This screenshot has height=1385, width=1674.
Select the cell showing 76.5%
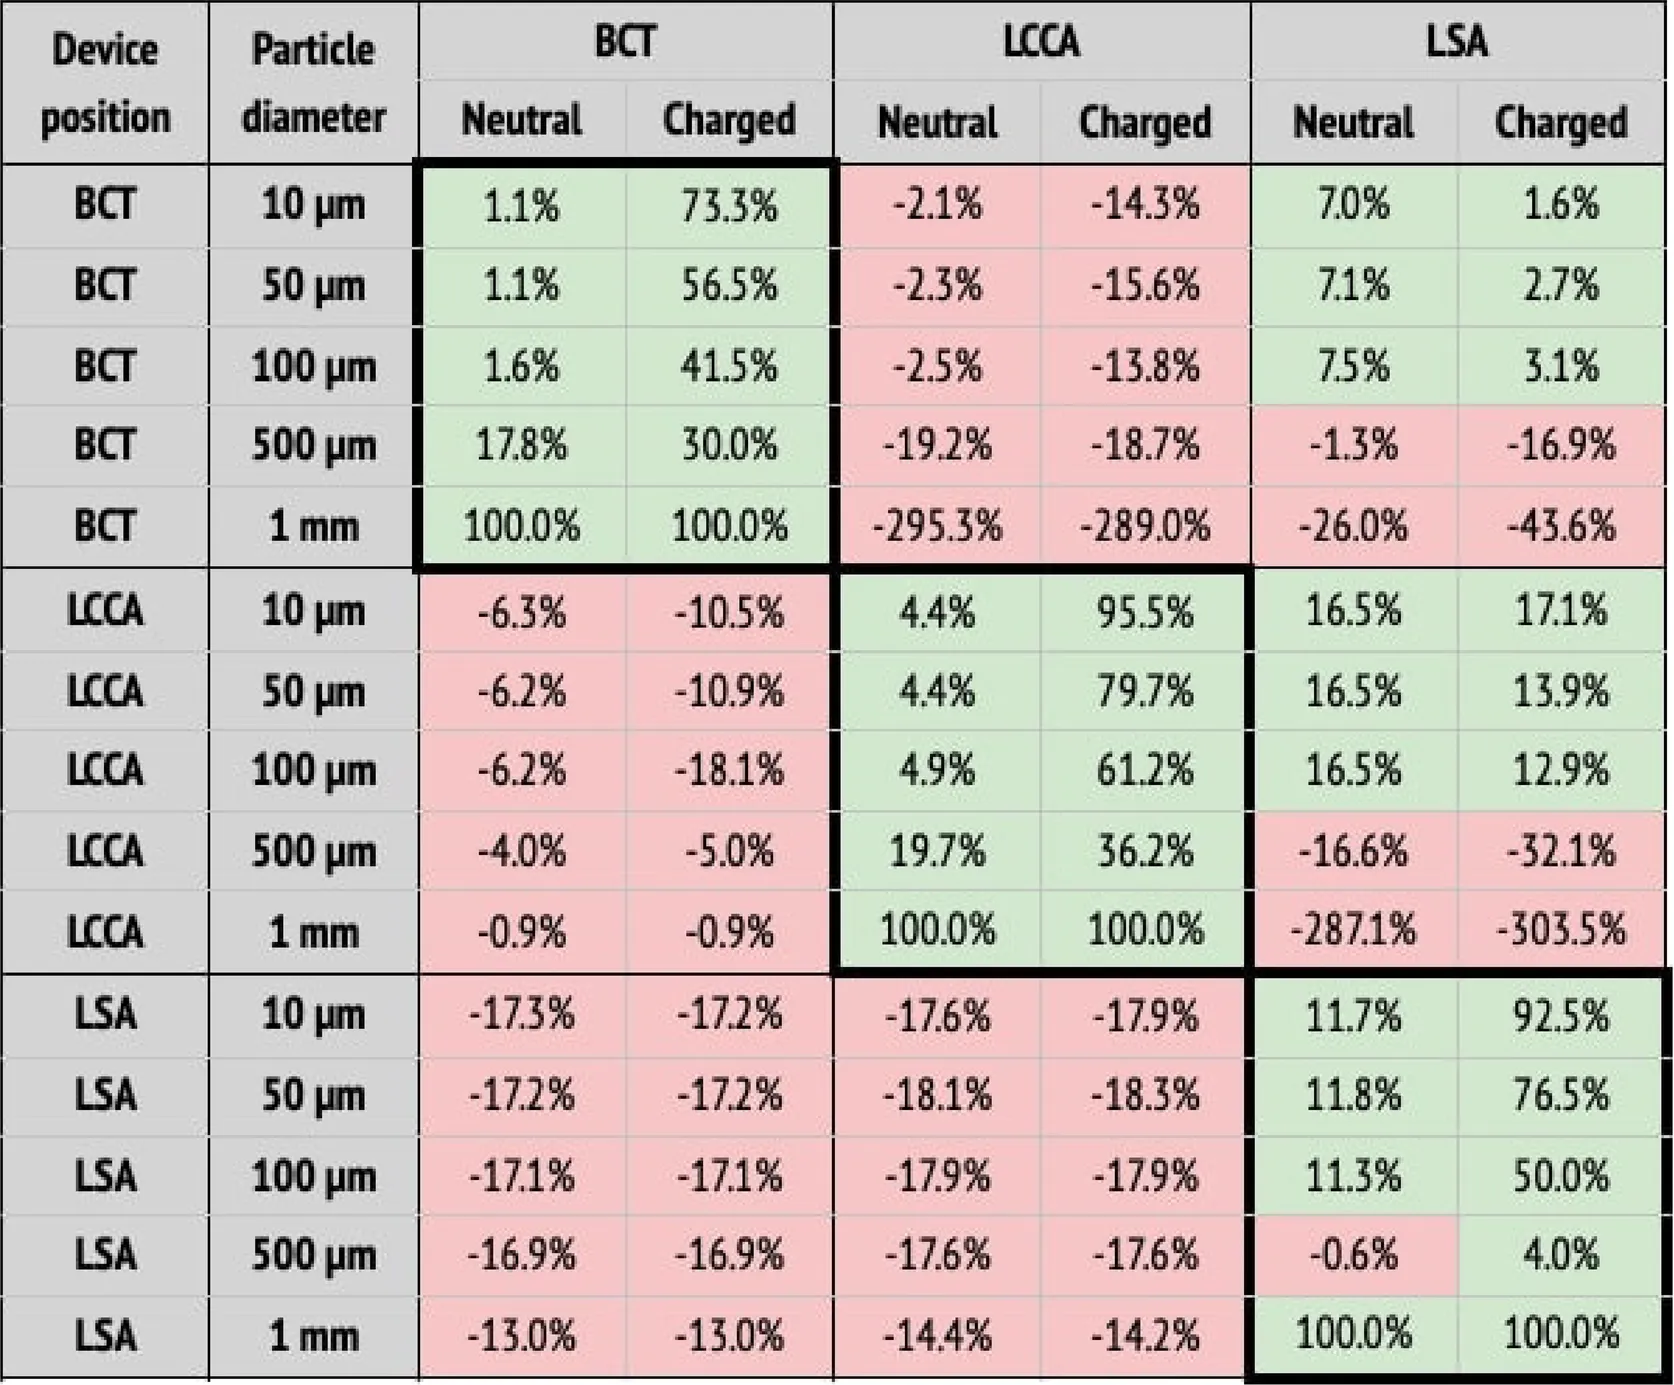[x=1561, y=1096]
